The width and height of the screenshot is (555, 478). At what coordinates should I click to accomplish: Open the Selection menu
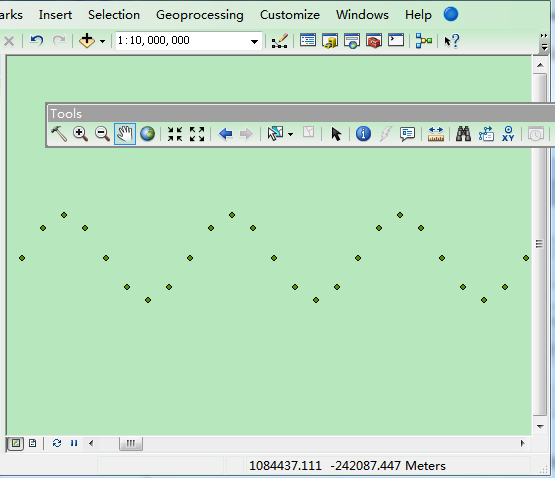114,15
